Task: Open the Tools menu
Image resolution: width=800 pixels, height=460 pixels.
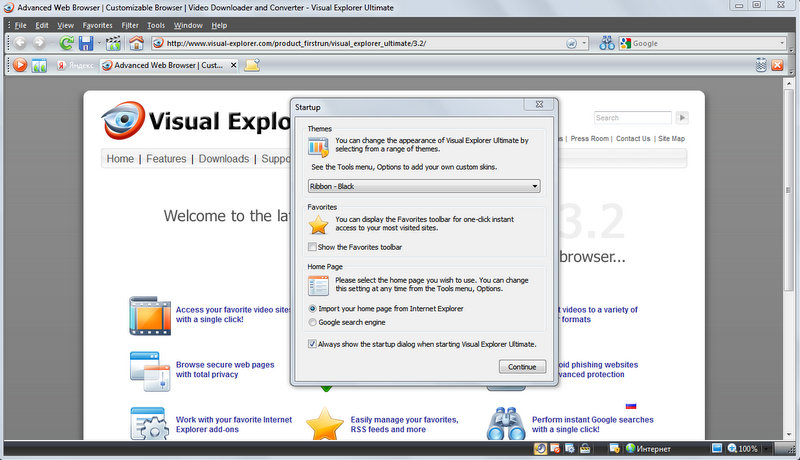Action: point(156,25)
